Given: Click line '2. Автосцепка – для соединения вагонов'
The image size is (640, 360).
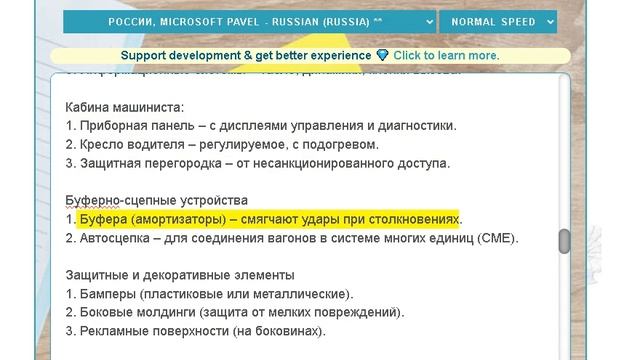Looking at the screenshot, I should [x=292, y=238].
